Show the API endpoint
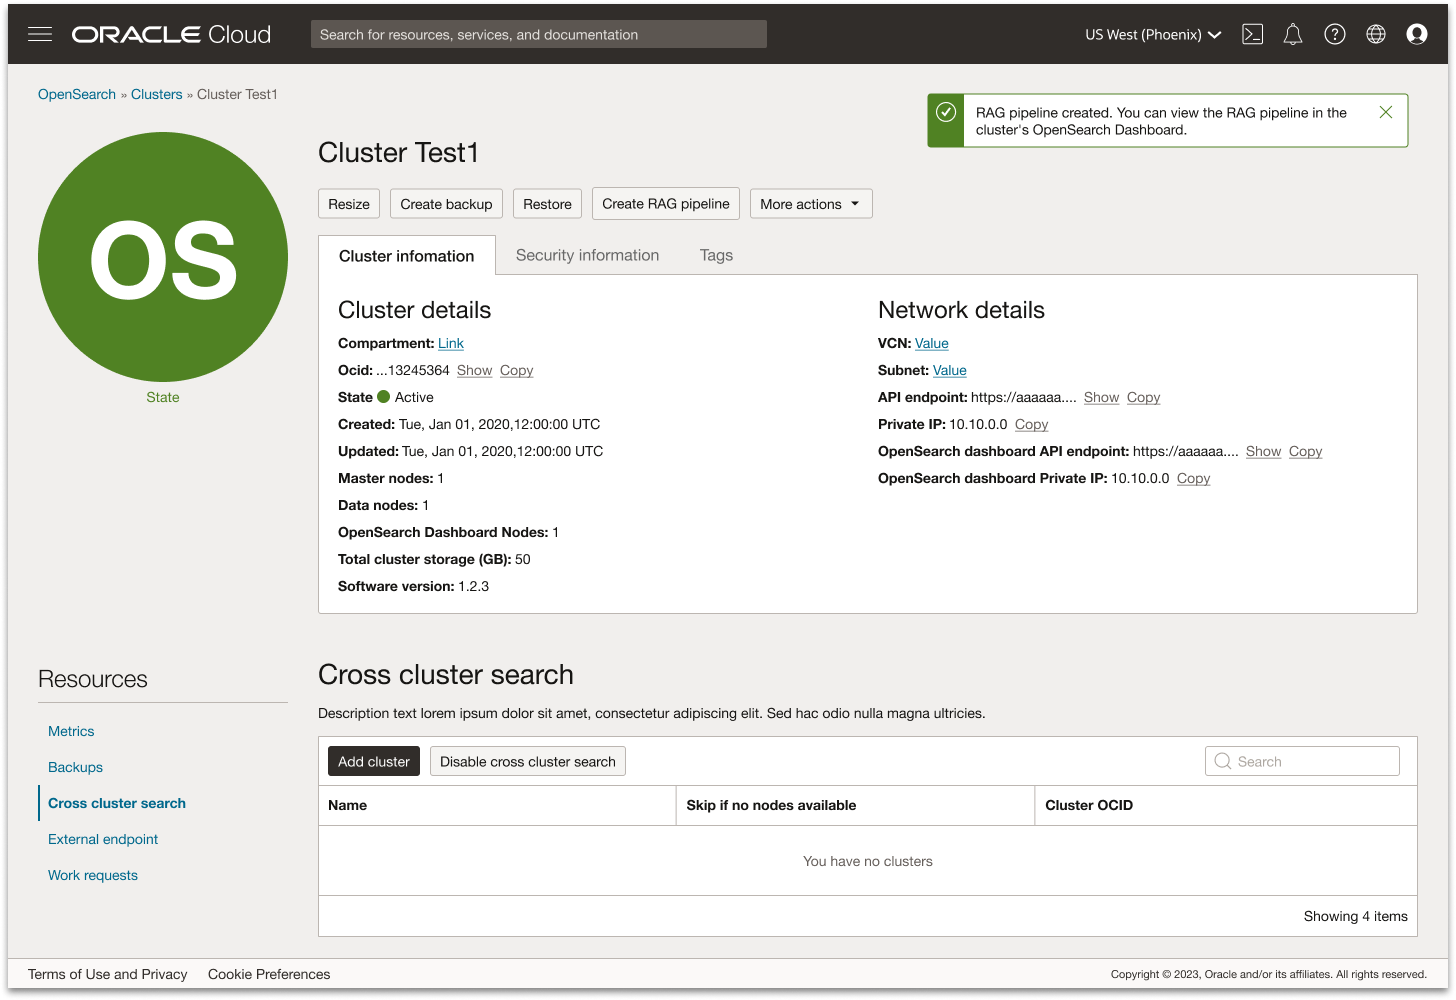This screenshot has width=1456, height=1000. (x=1101, y=397)
